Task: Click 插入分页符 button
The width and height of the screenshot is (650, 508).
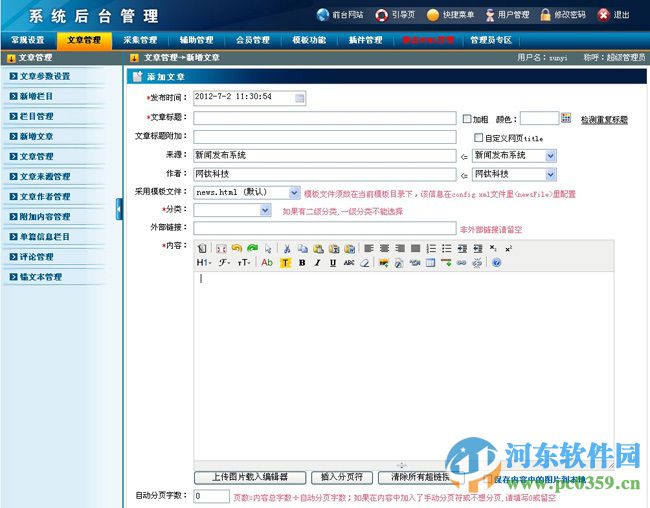Action: (x=342, y=477)
